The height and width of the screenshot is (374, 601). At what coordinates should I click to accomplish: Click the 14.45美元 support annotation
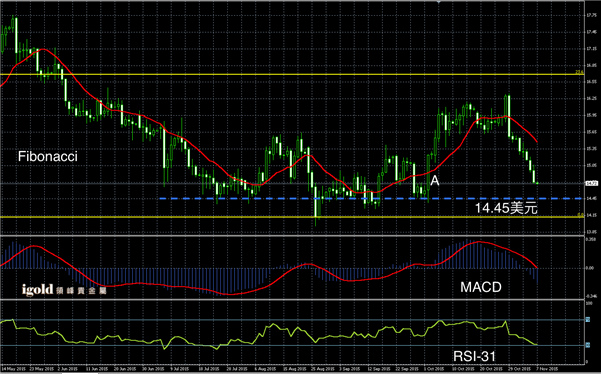point(506,208)
